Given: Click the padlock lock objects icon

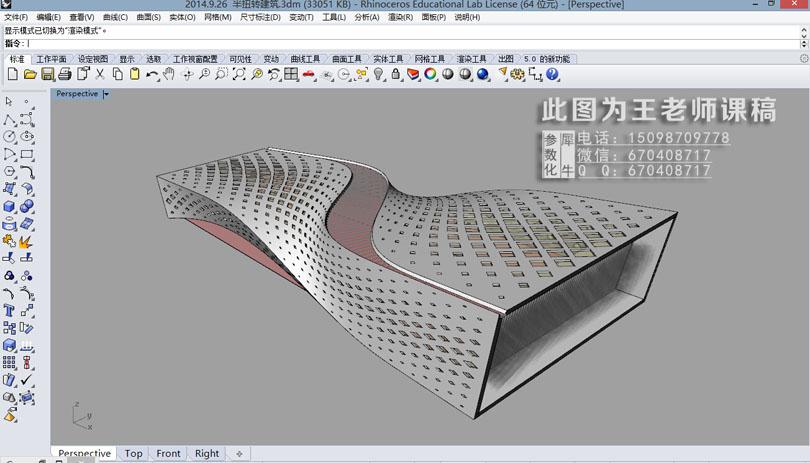Looking at the screenshot, I should [396, 74].
